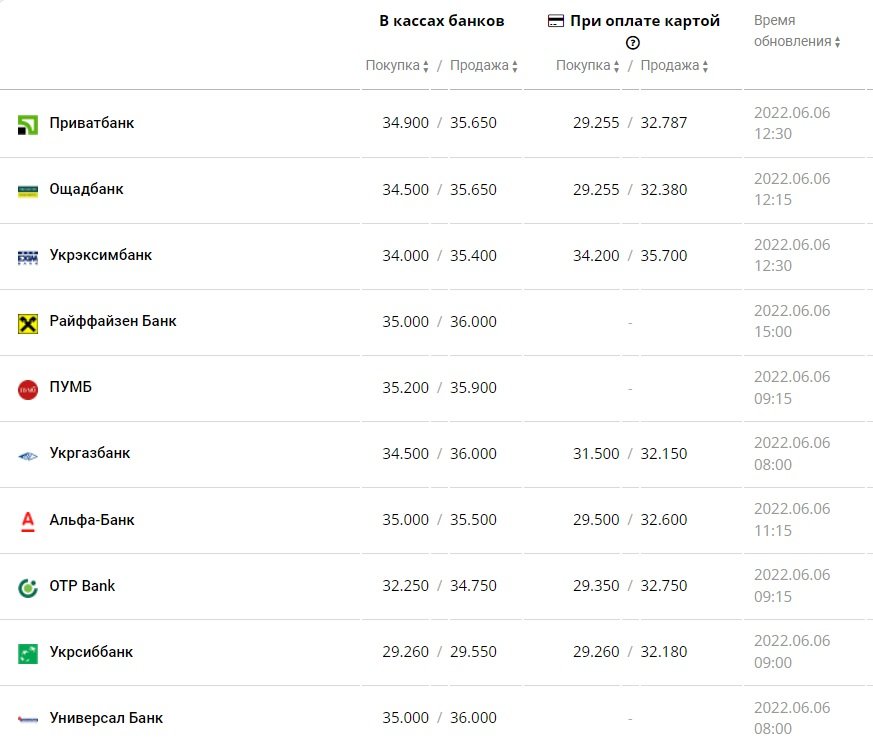This screenshot has width=873, height=750.
Task: Click the Райффайзен Банк logo icon
Action: click(28, 323)
